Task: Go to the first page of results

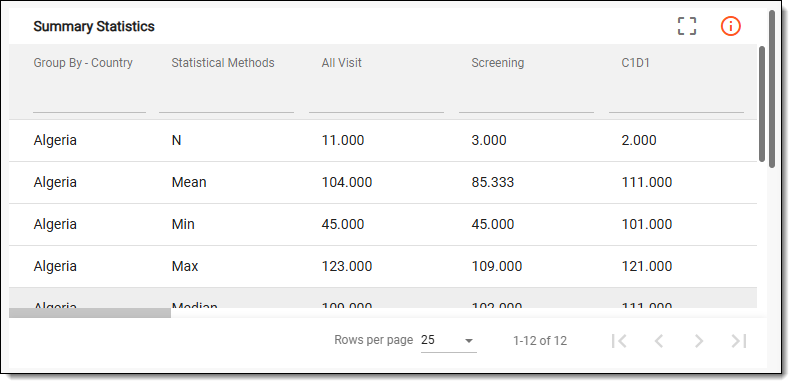Action: point(619,341)
